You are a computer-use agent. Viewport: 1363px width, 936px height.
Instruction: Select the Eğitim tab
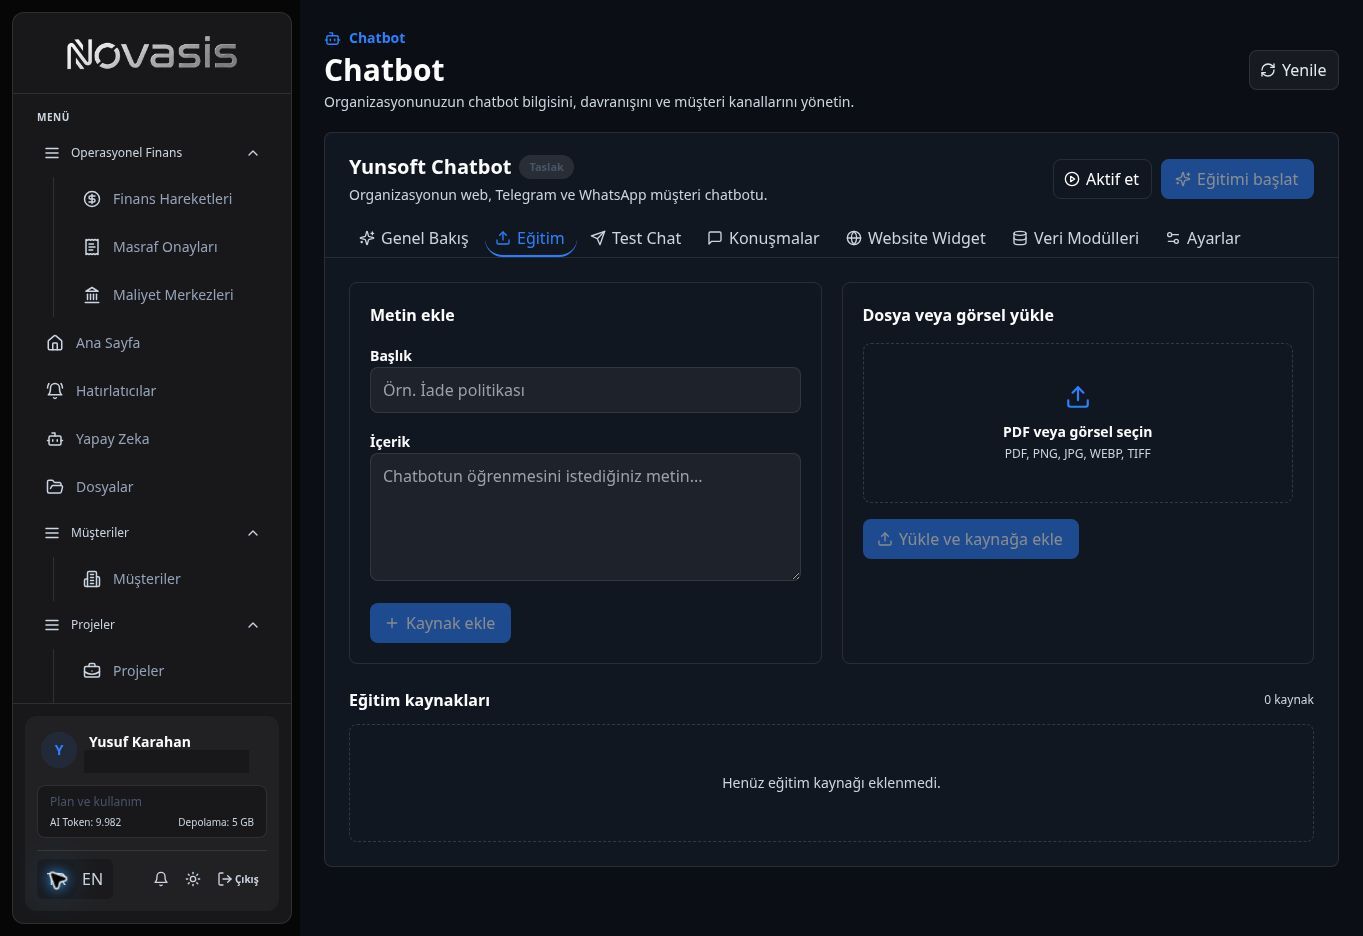530,238
